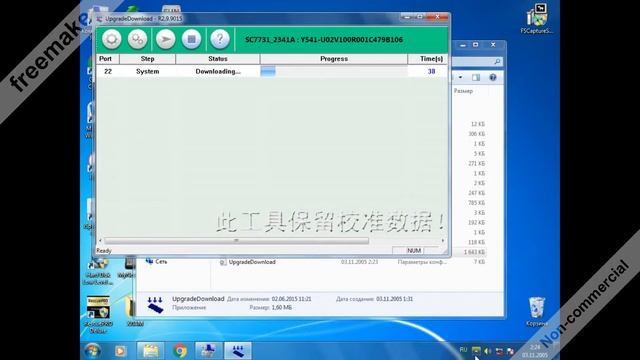Viewport: 640px width, 360px height.
Task: Click the Downloading... status cell
Action: [x=218, y=71]
